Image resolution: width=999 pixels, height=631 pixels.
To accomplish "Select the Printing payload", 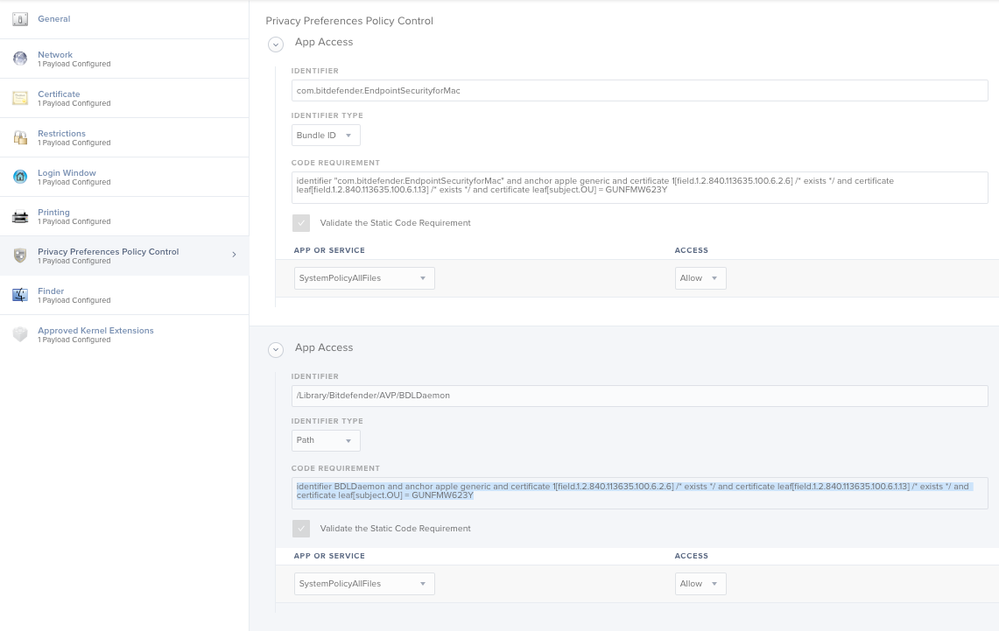I will [124, 217].
